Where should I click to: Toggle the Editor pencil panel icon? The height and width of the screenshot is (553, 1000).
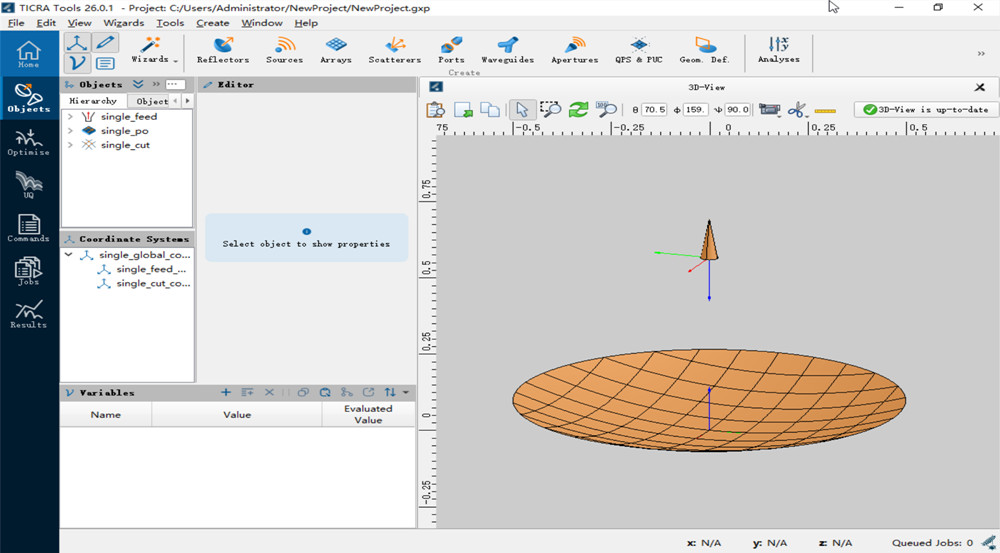click(105, 43)
